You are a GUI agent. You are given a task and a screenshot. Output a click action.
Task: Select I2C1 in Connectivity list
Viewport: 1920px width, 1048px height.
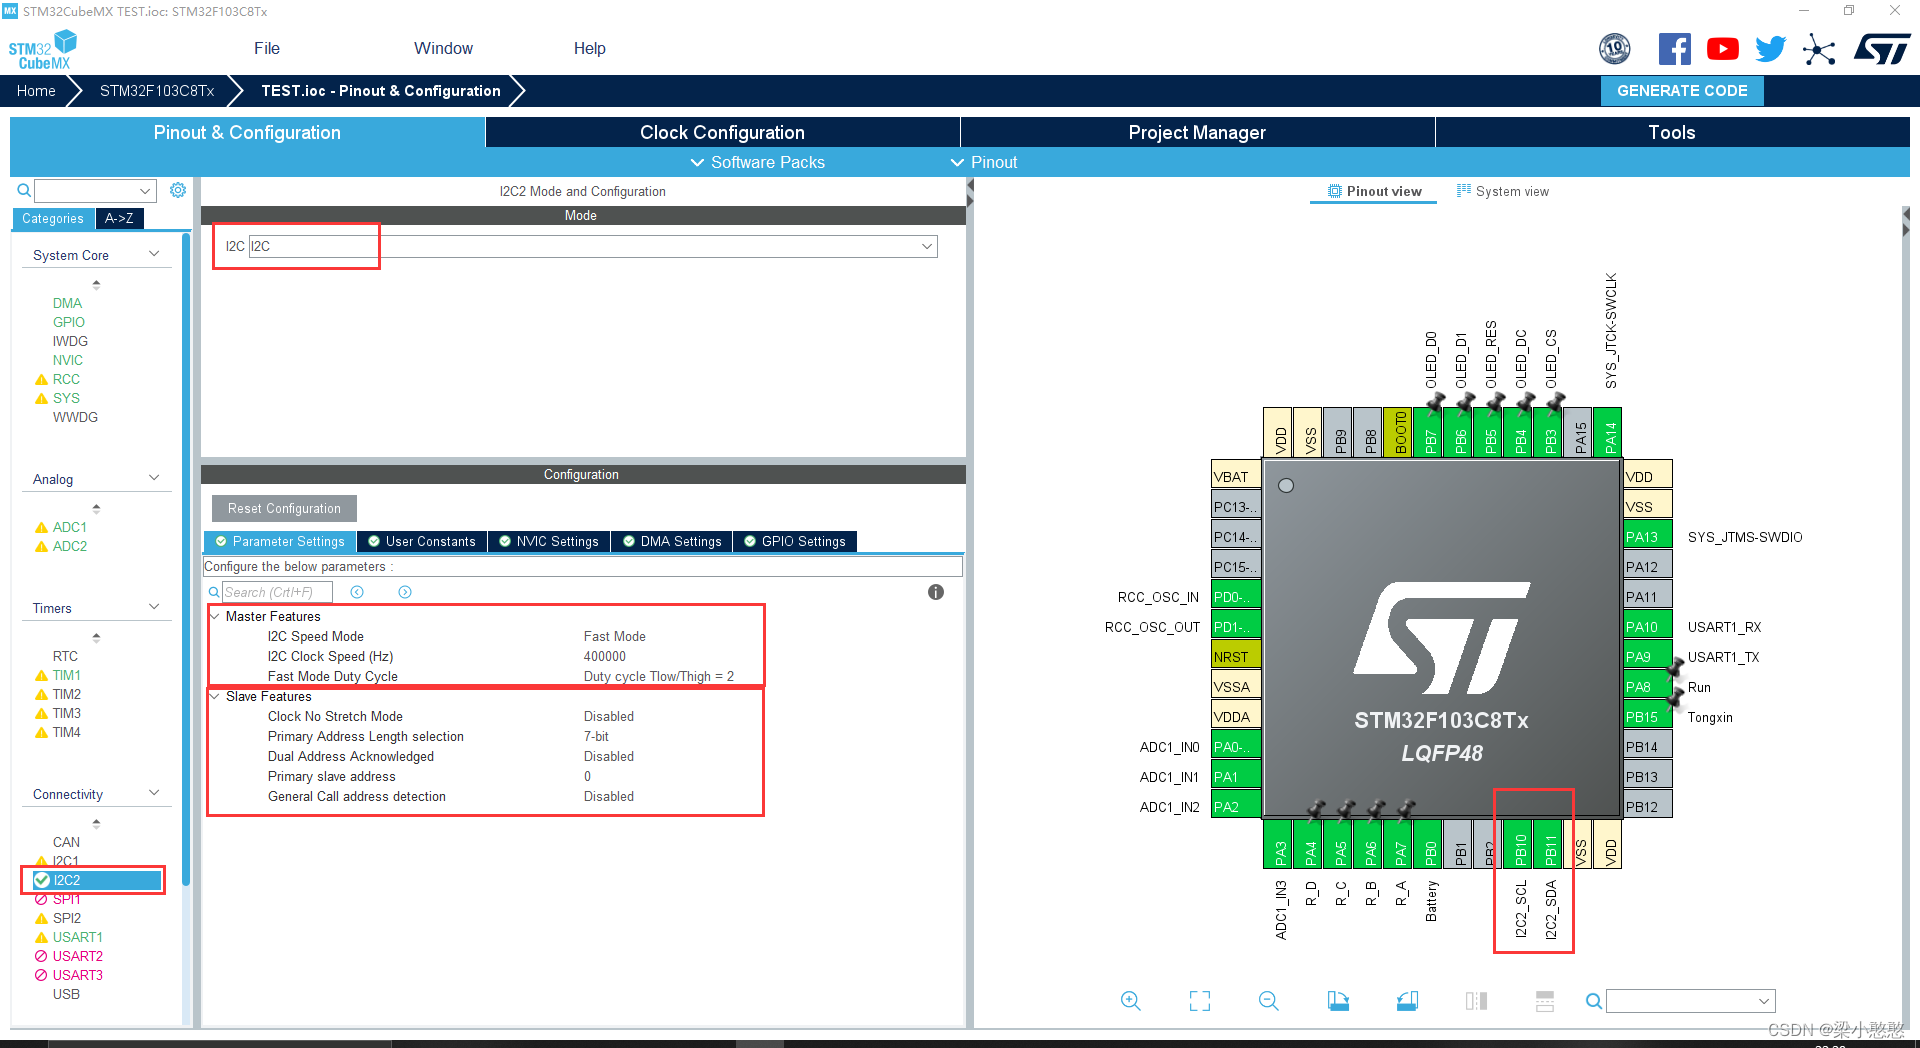tap(66, 861)
